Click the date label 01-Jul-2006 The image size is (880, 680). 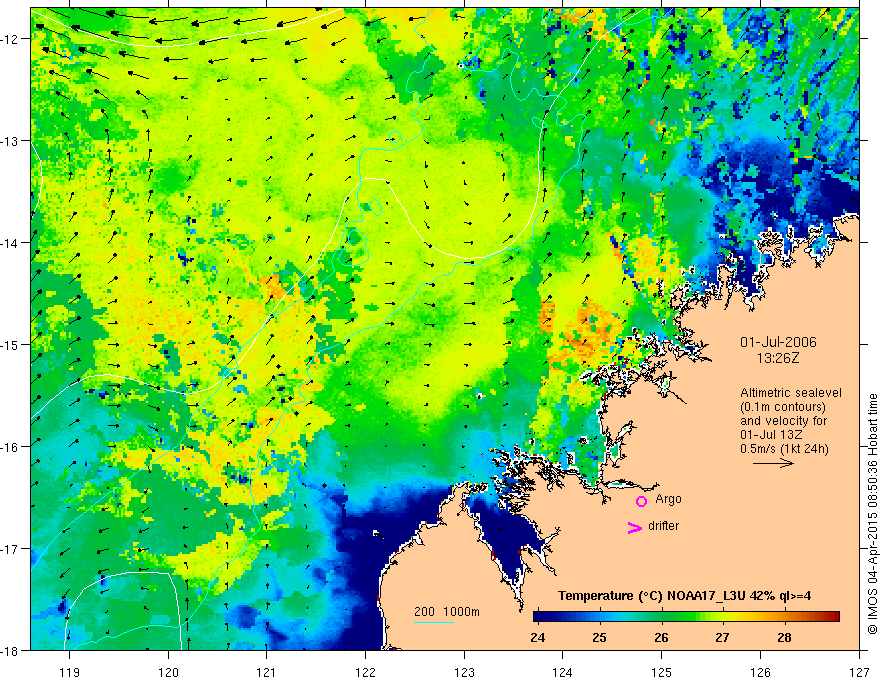pos(778,342)
